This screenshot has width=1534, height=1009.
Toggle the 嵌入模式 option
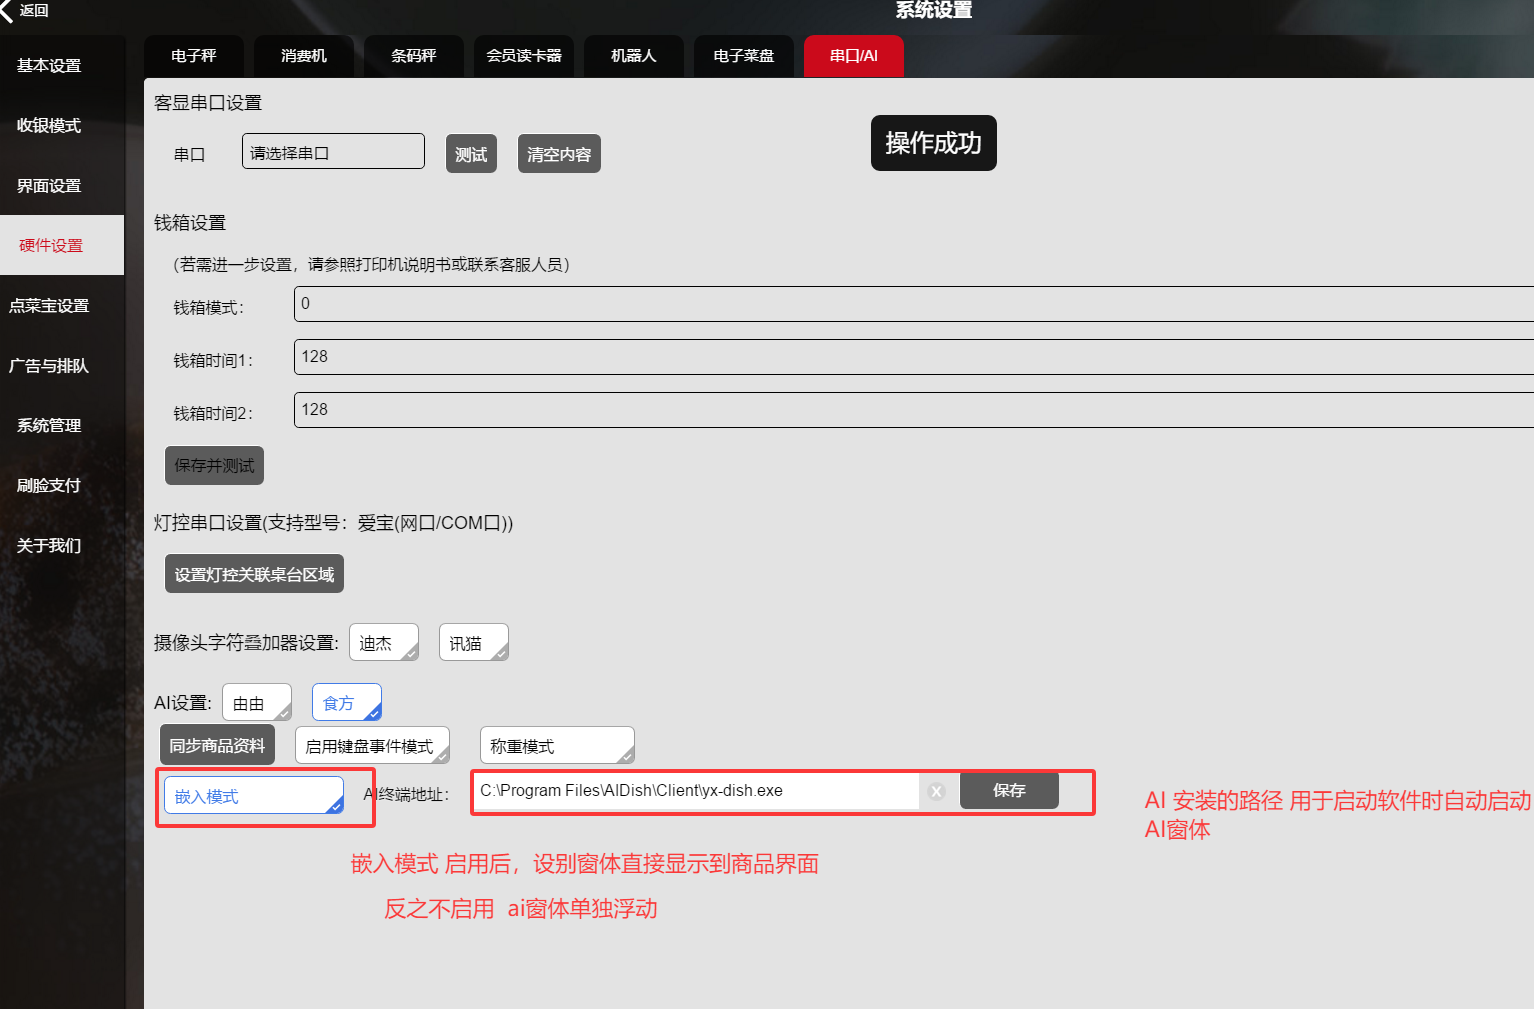[254, 796]
